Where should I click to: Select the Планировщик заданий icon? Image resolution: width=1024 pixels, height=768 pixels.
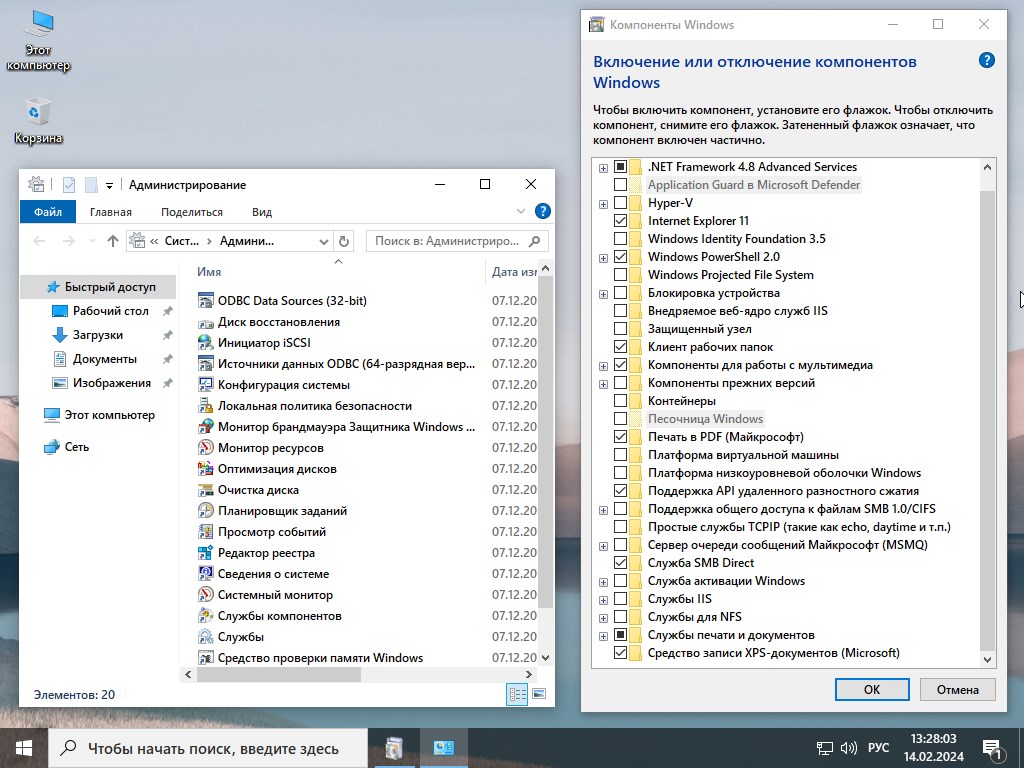(206, 511)
